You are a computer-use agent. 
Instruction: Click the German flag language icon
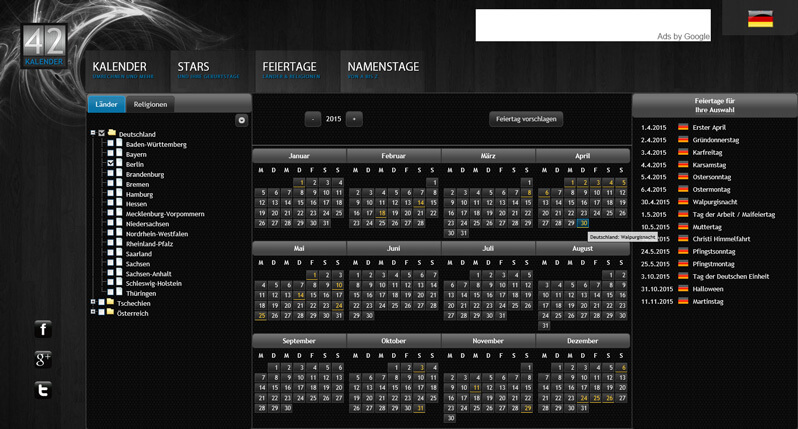point(760,20)
